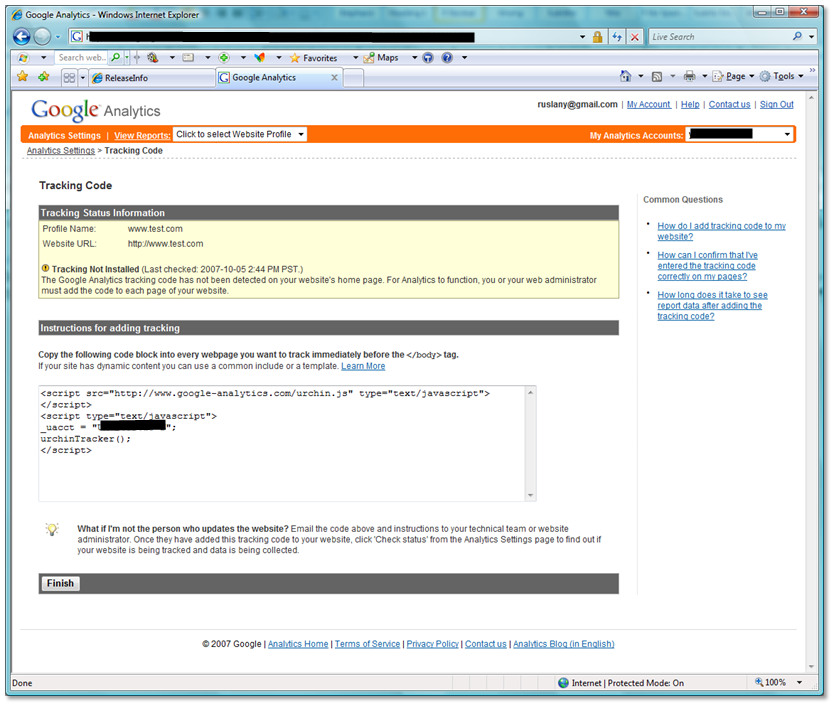Click the blue help question mark icon
This screenshot has width=835, height=707.
click(447, 57)
